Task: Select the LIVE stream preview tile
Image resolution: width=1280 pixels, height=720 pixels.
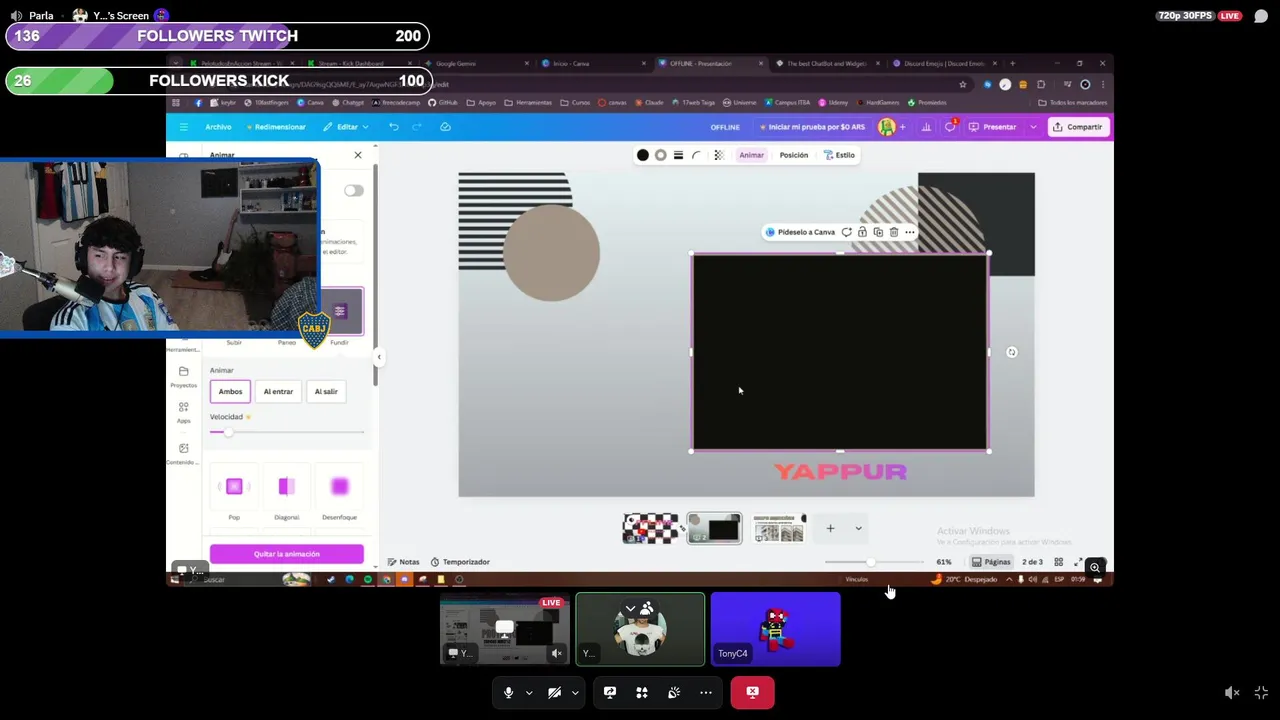Action: 505,629
